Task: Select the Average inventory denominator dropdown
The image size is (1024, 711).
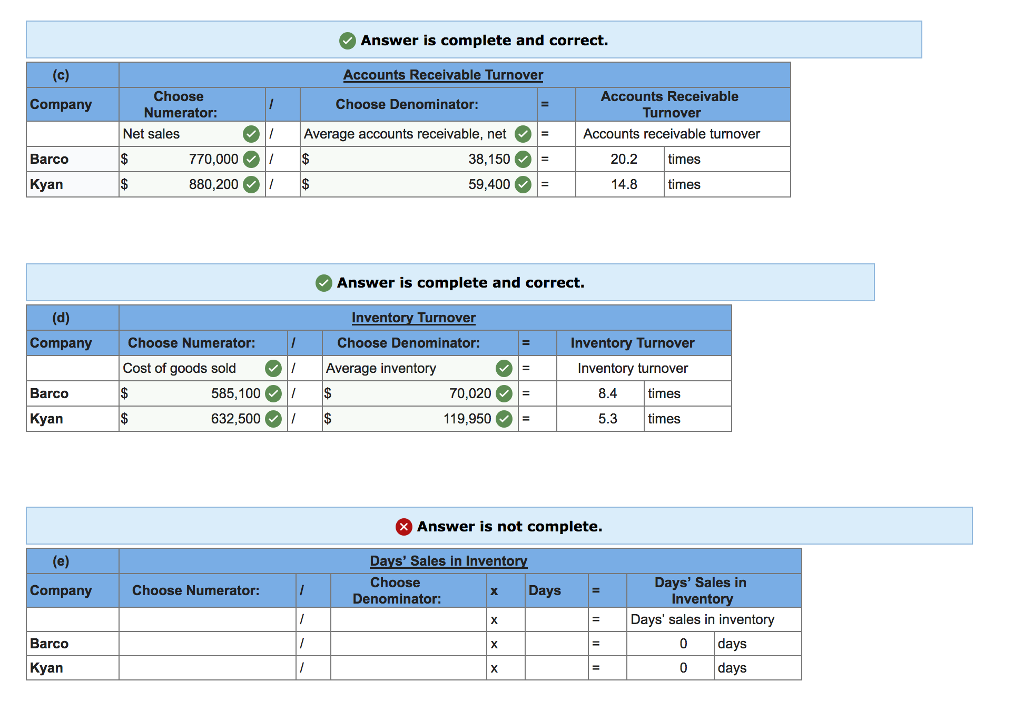Action: [x=420, y=368]
